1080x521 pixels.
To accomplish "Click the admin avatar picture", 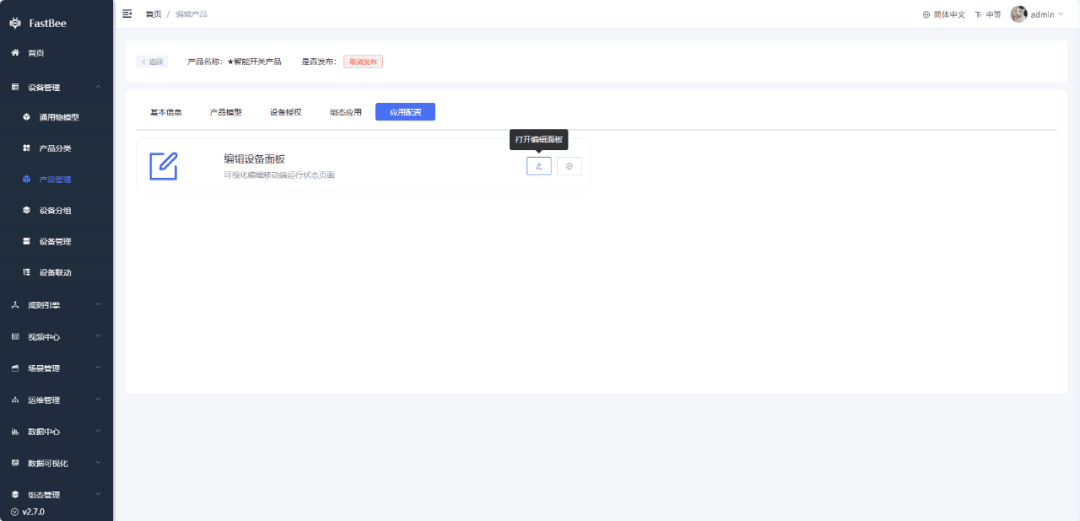I will (1019, 14).
